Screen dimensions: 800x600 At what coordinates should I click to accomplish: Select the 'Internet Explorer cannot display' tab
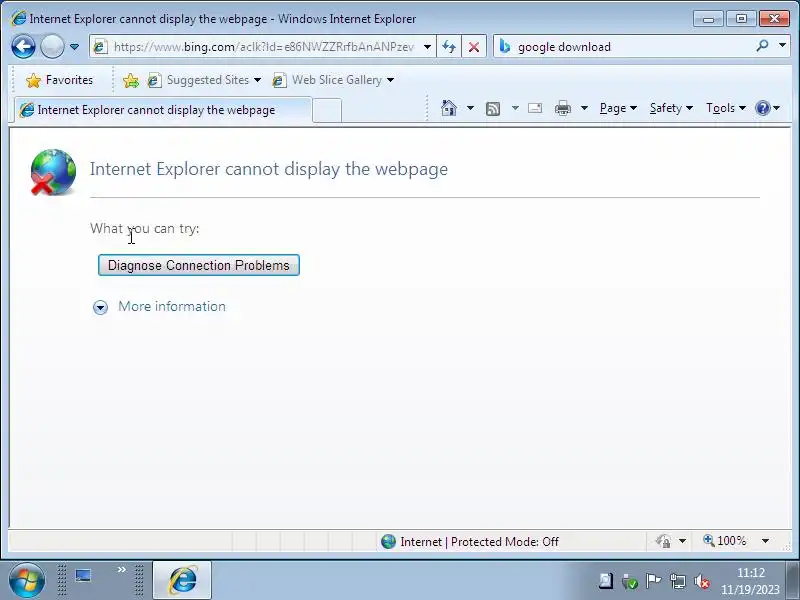(162, 110)
